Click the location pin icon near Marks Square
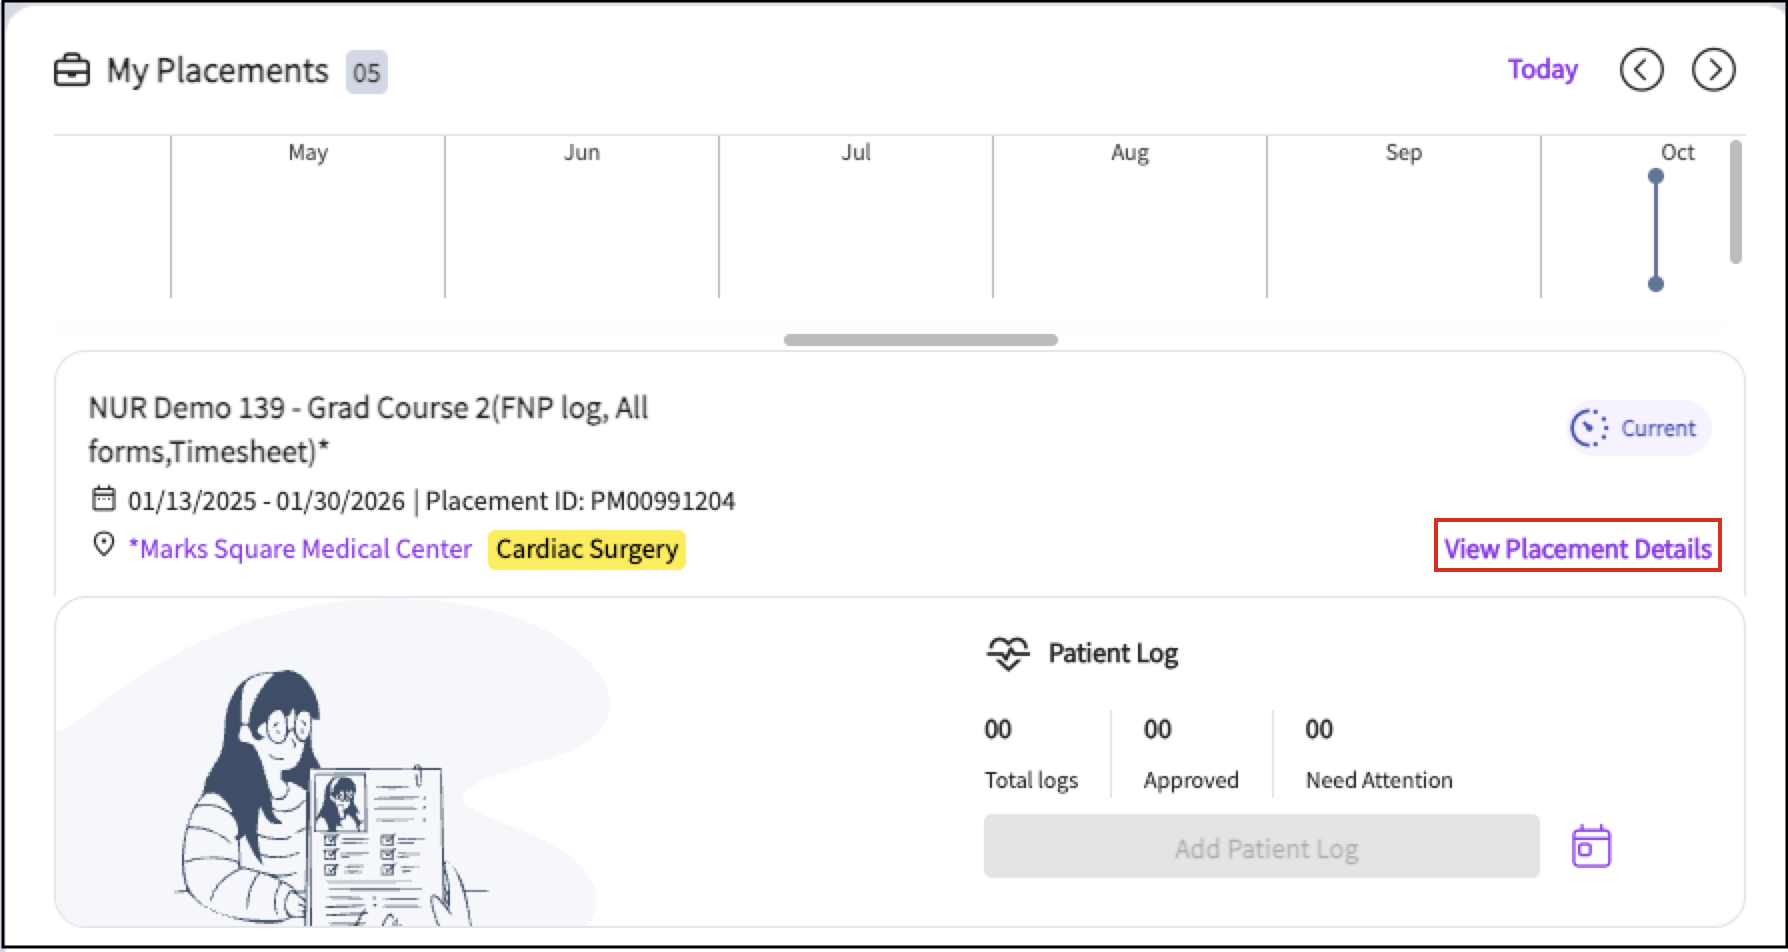The width and height of the screenshot is (1788, 952). 103,546
